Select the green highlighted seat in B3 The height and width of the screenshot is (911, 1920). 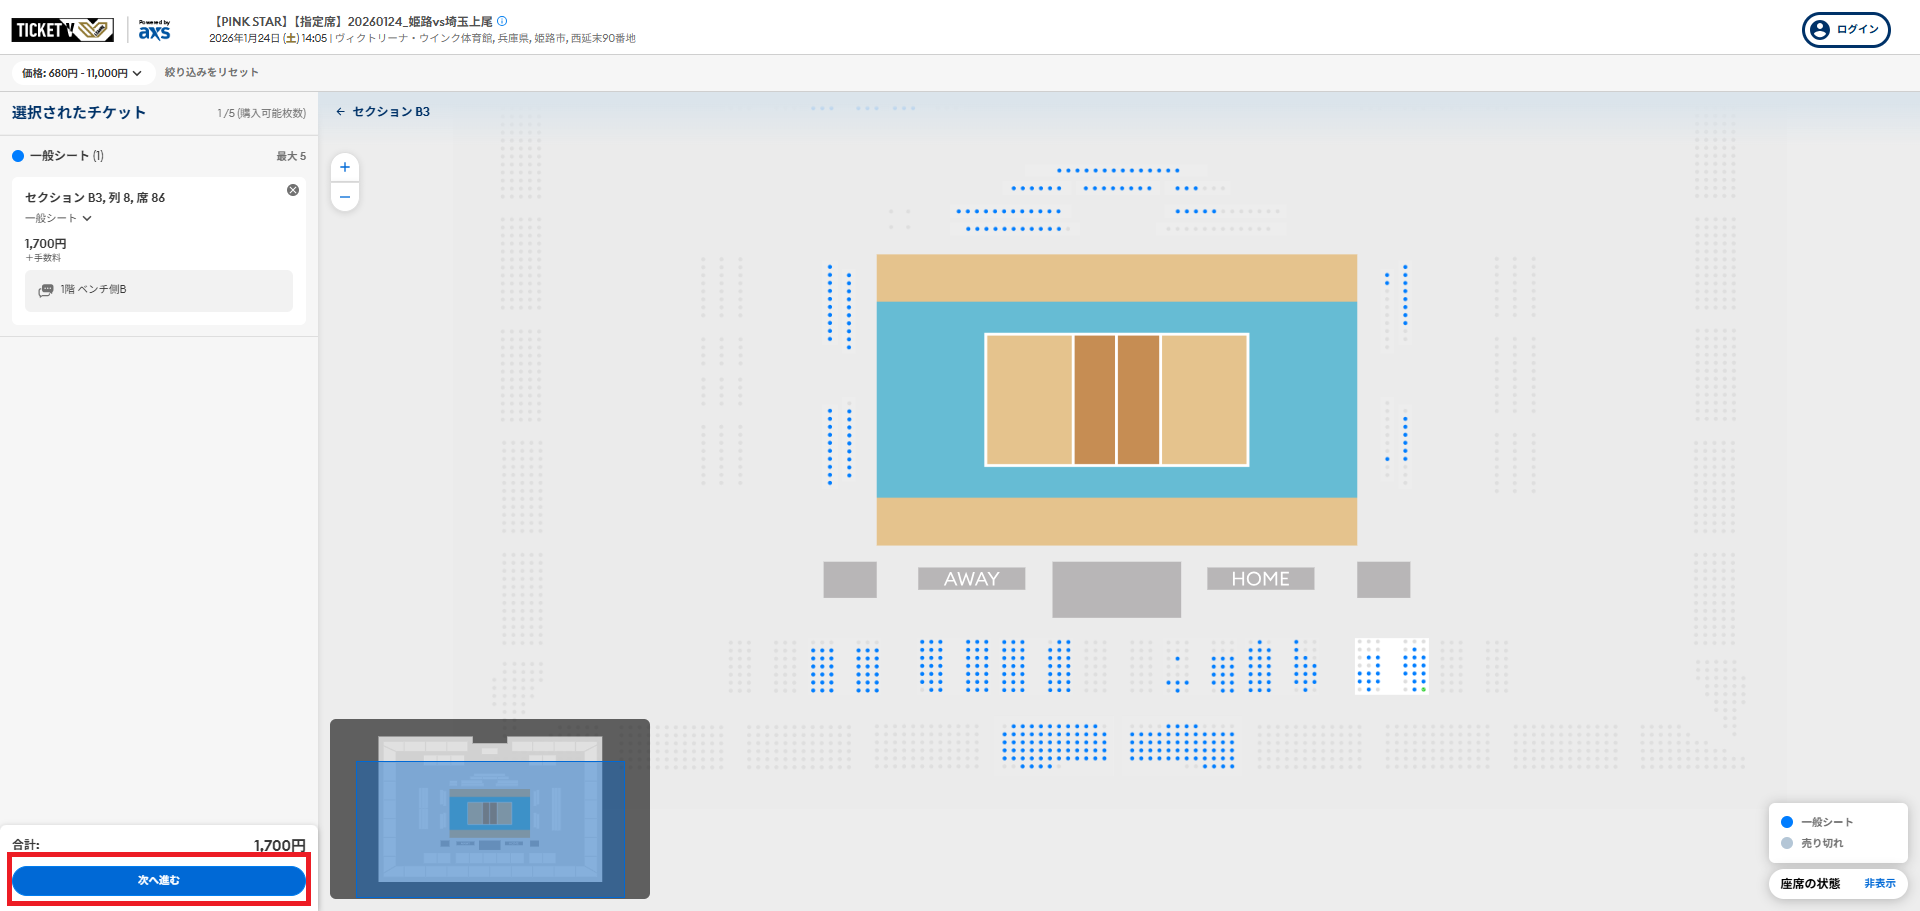[1424, 689]
